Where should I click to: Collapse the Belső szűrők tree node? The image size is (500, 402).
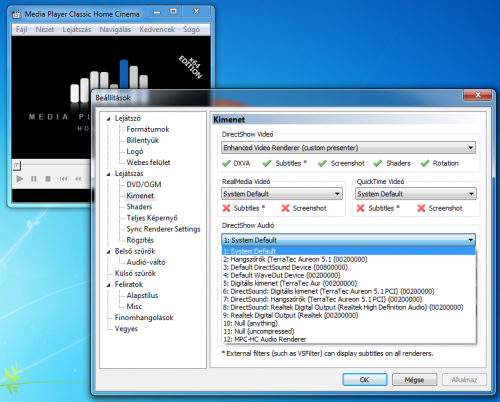point(108,252)
